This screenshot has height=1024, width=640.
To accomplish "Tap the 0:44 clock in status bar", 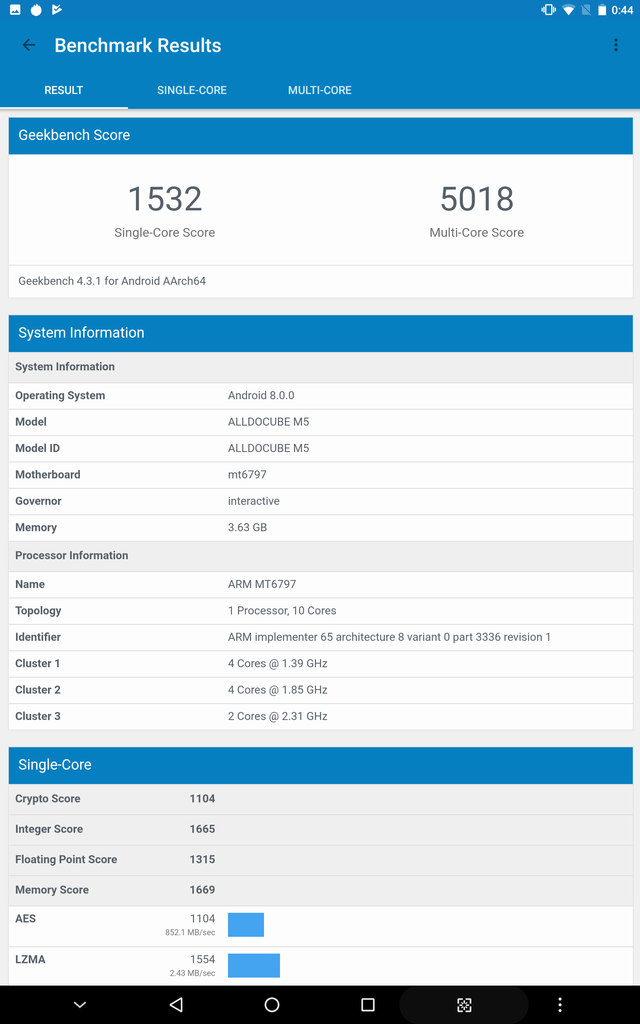I will 622,10.
